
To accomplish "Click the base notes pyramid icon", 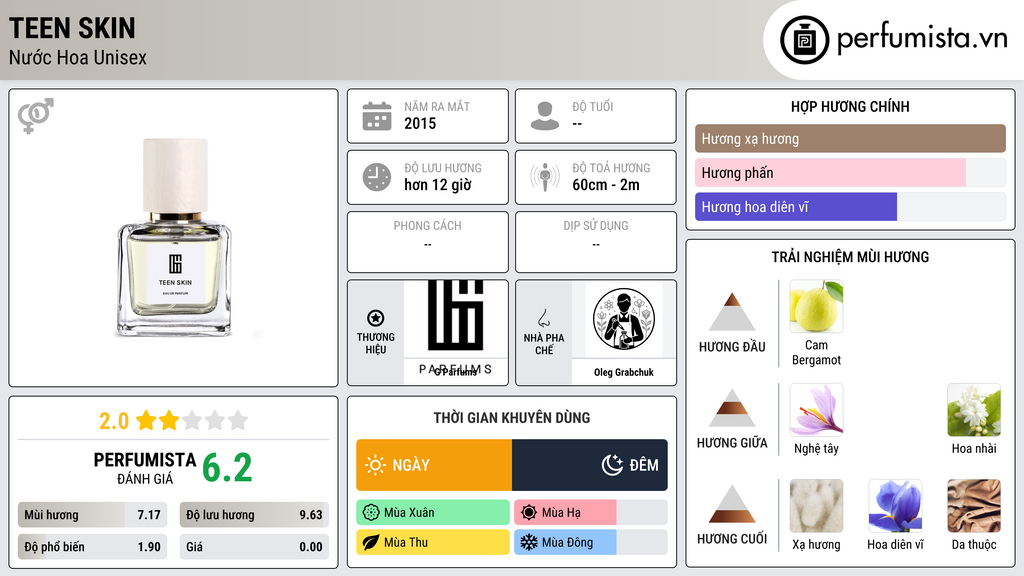I will [x=732, y=504].
